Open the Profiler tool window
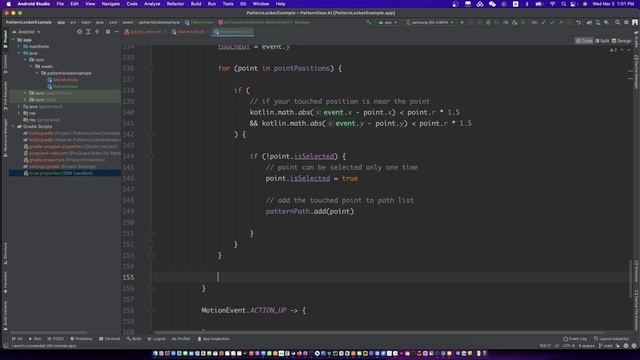This screenshot has width=640, height=360. tap(181, 339)
